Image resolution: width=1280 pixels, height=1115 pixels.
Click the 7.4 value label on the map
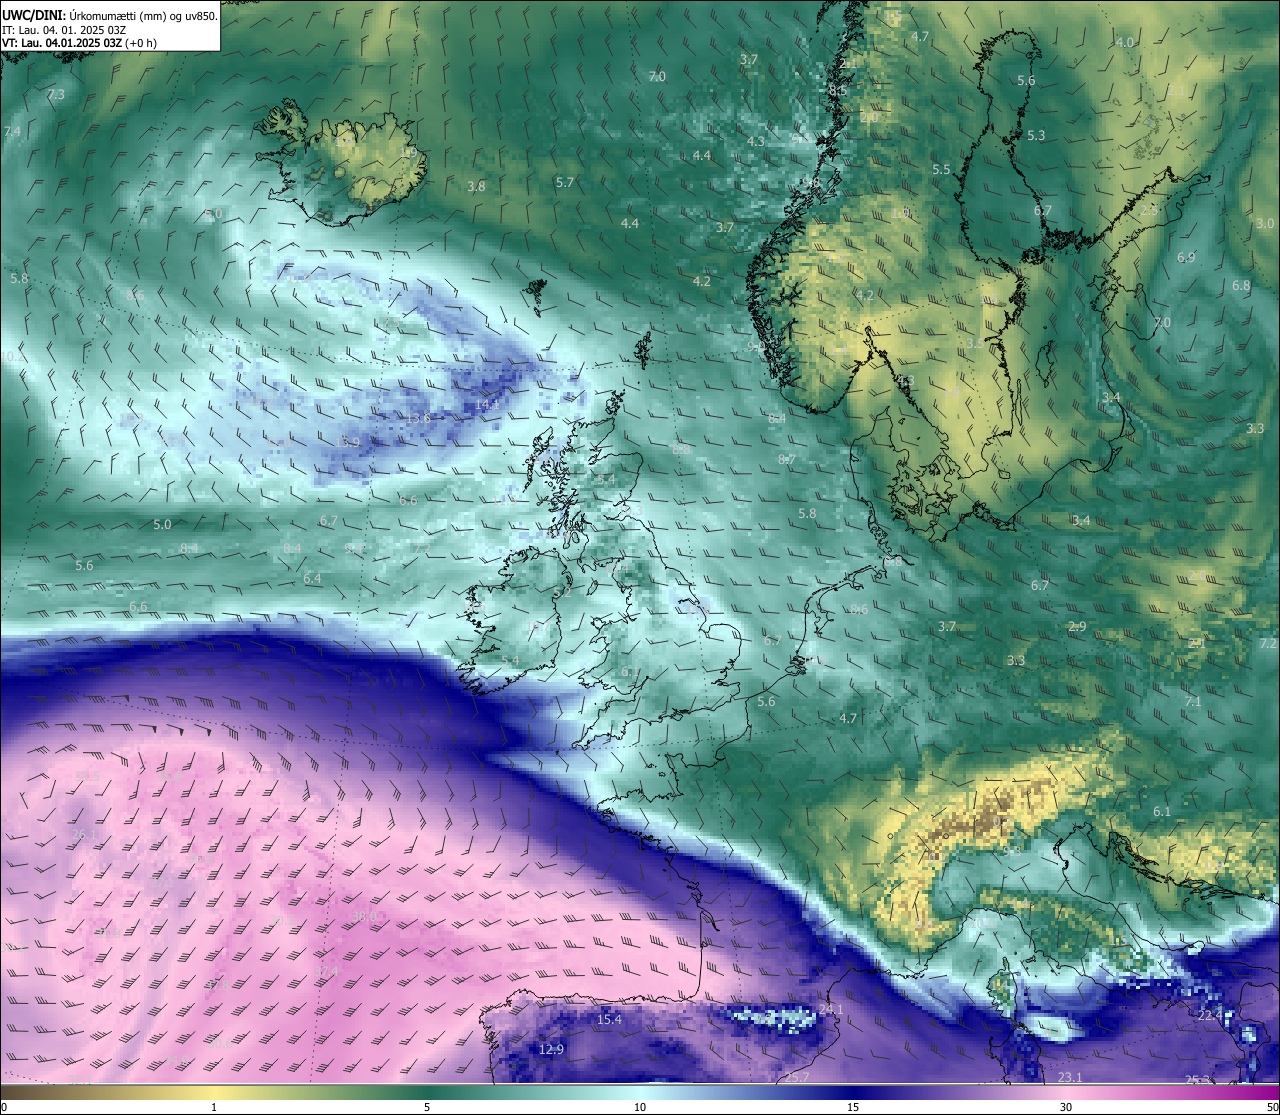[x=12, y=132]
